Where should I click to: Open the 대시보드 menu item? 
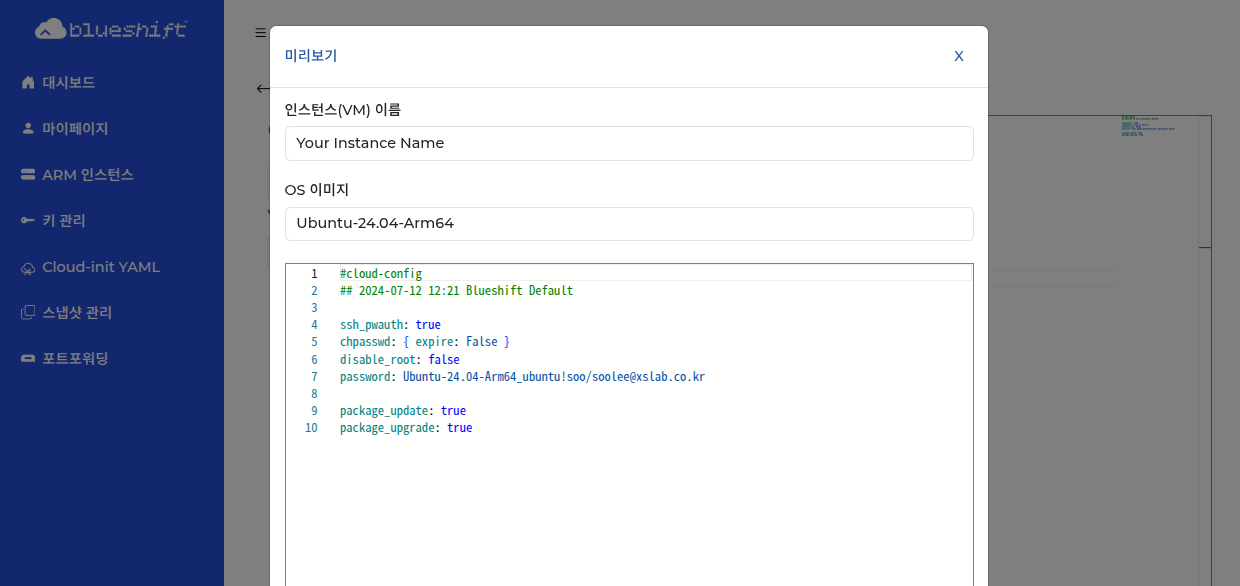coord(68,83)
